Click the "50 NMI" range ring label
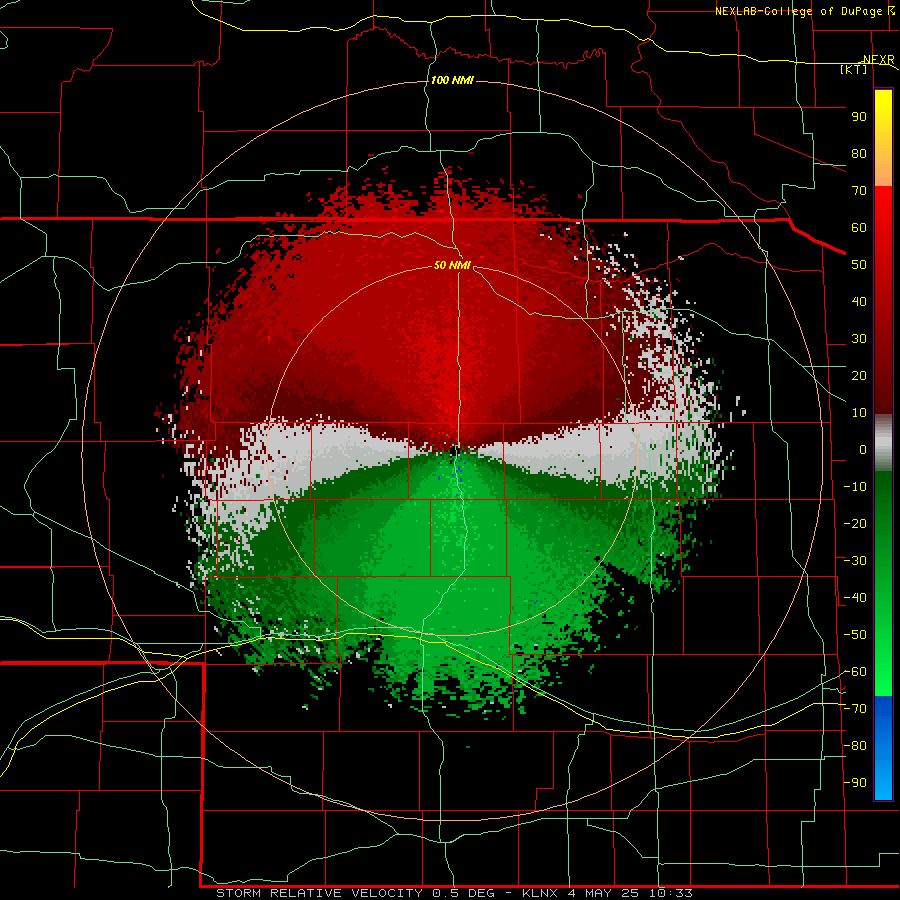 pos(452,265)
